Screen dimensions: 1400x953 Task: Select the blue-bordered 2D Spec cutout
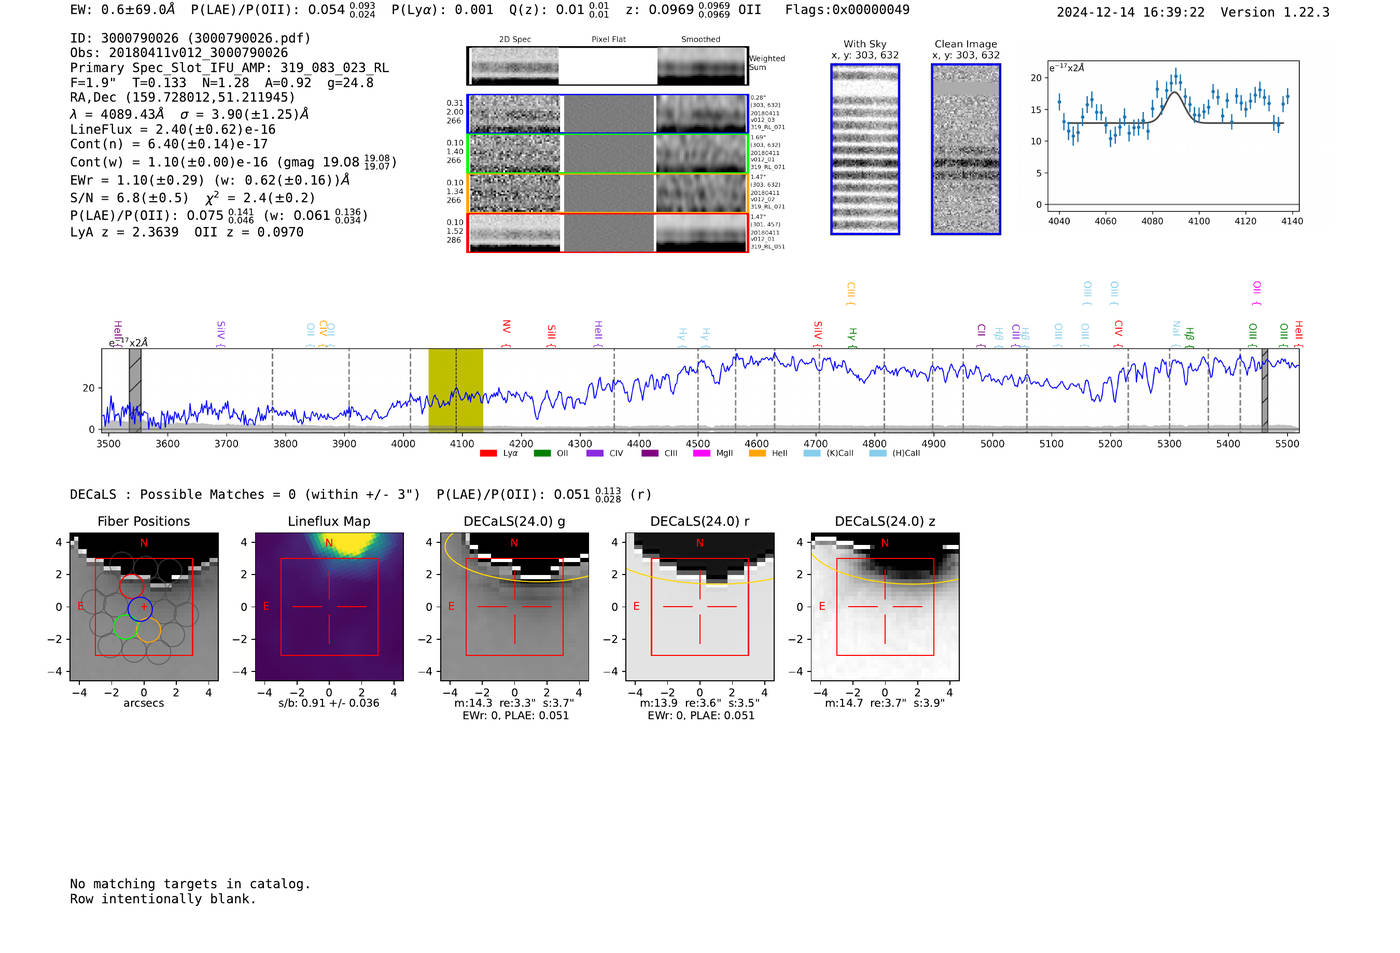point(514,114)
